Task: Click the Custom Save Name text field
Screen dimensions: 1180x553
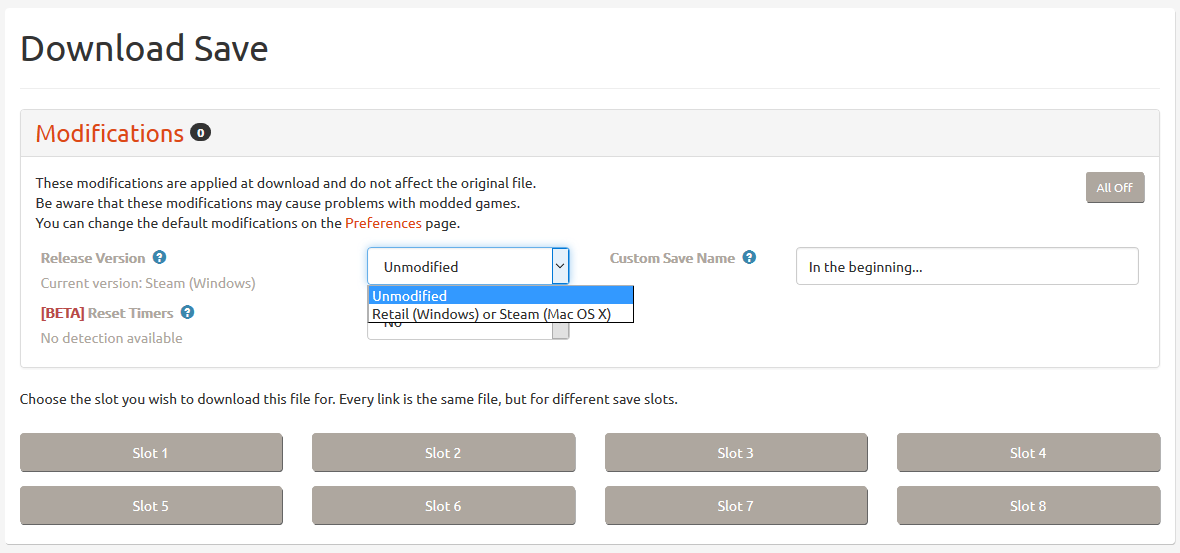Action: click(x=966, y=267)
